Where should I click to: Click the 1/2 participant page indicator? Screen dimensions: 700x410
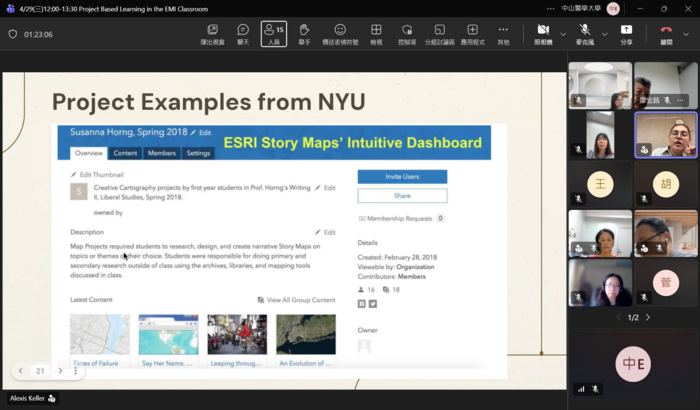coord(633,318)
